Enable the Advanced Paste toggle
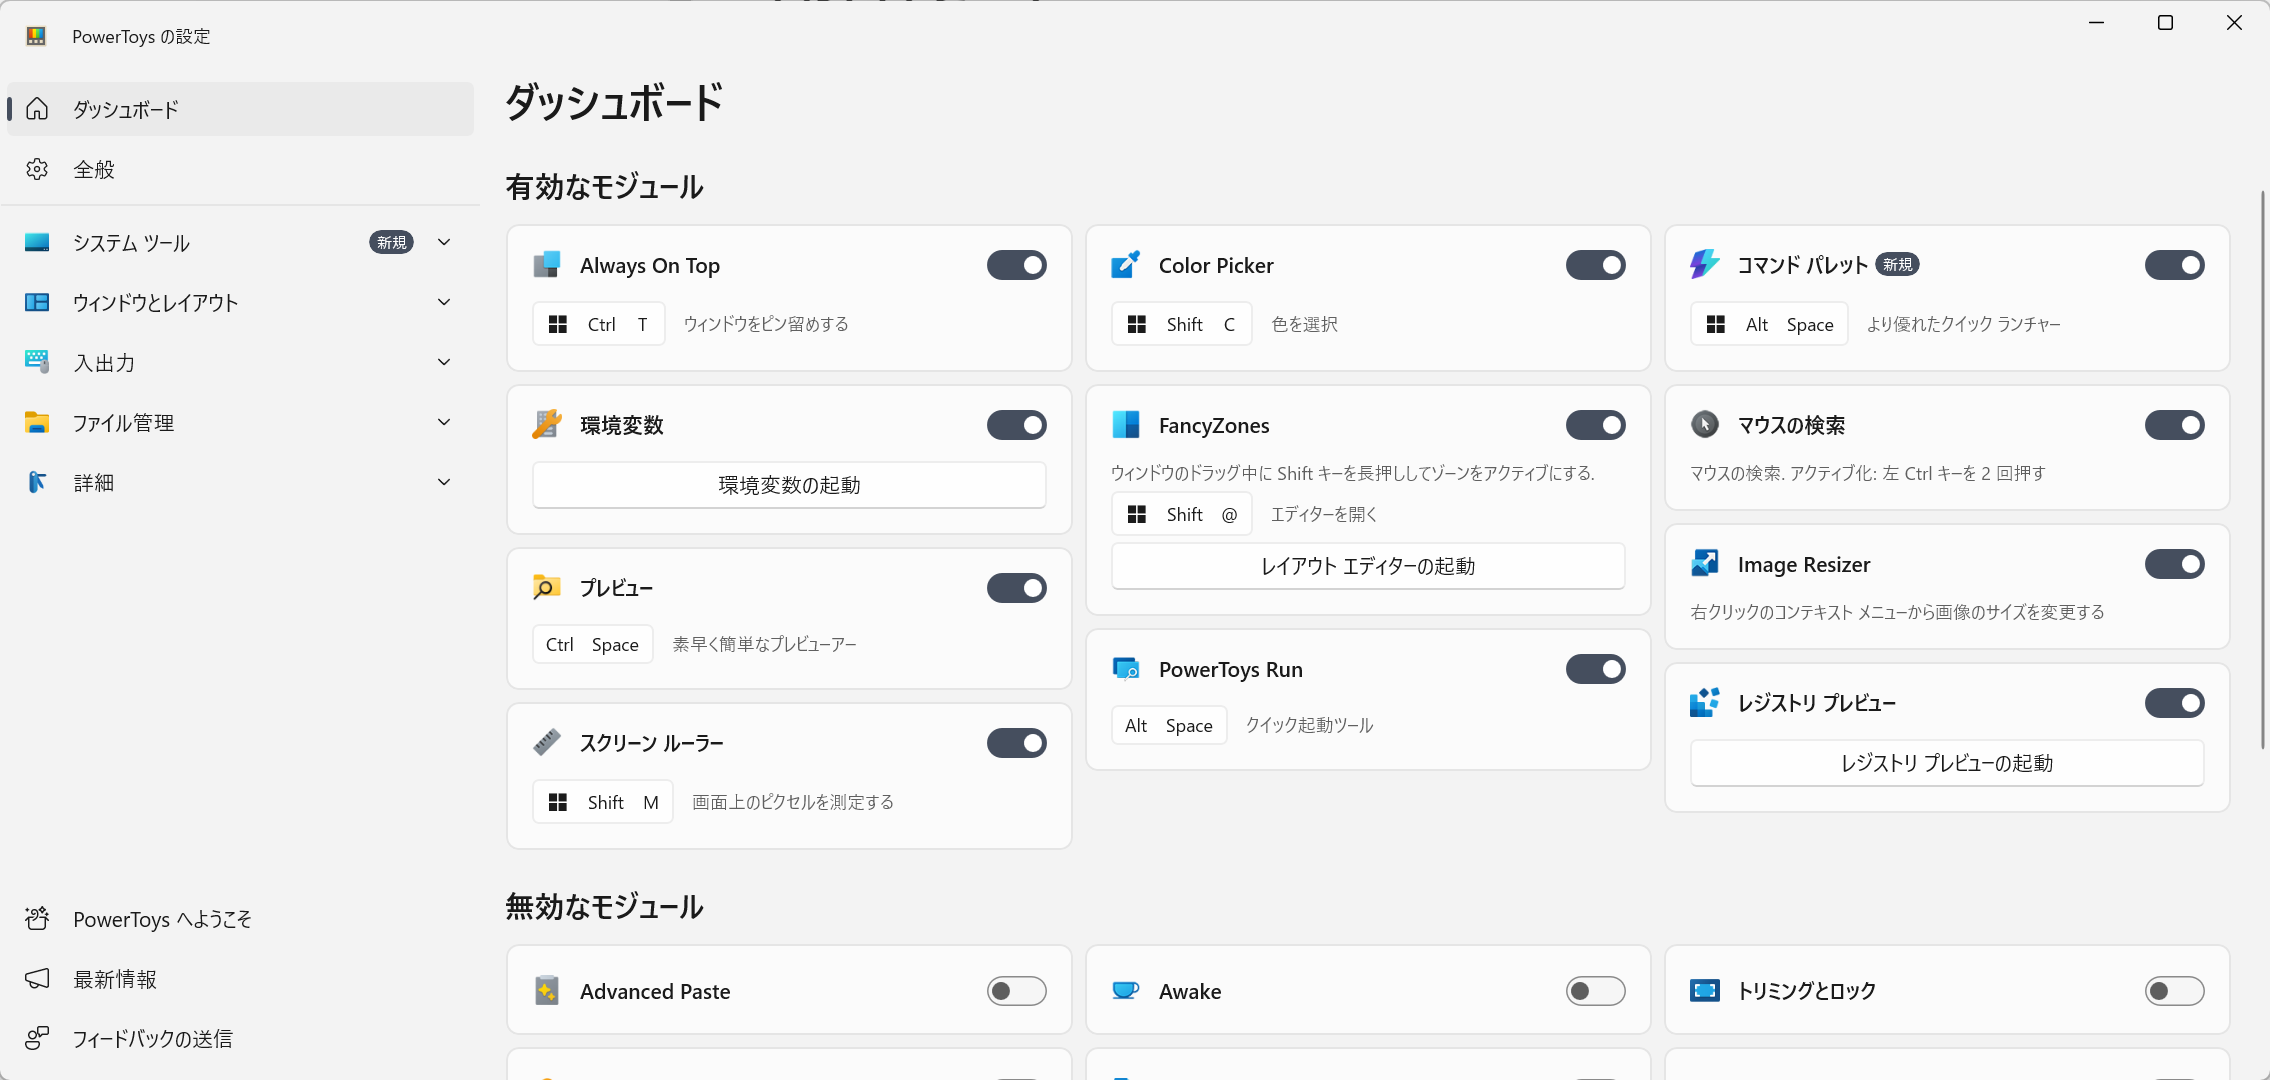The height and width of the screenshot is (1080, 2270). point(1016,991)
